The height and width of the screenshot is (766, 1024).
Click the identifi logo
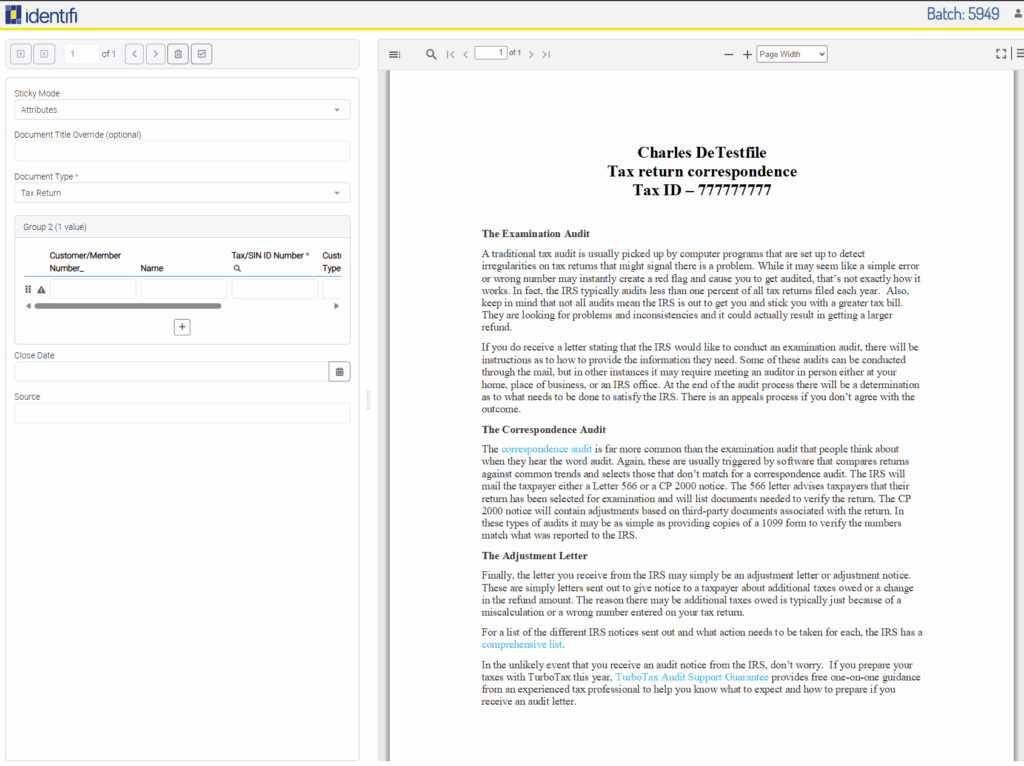coord(41,14)
